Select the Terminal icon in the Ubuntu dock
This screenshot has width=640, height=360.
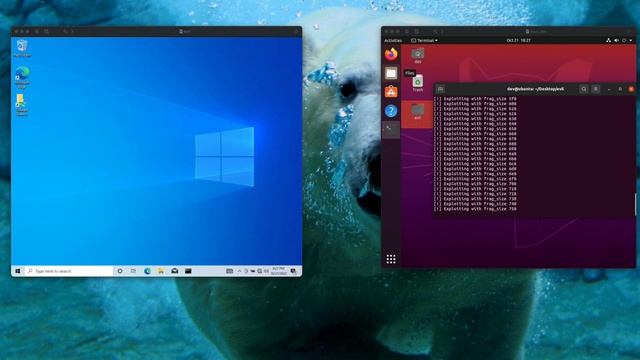point(391,129)
